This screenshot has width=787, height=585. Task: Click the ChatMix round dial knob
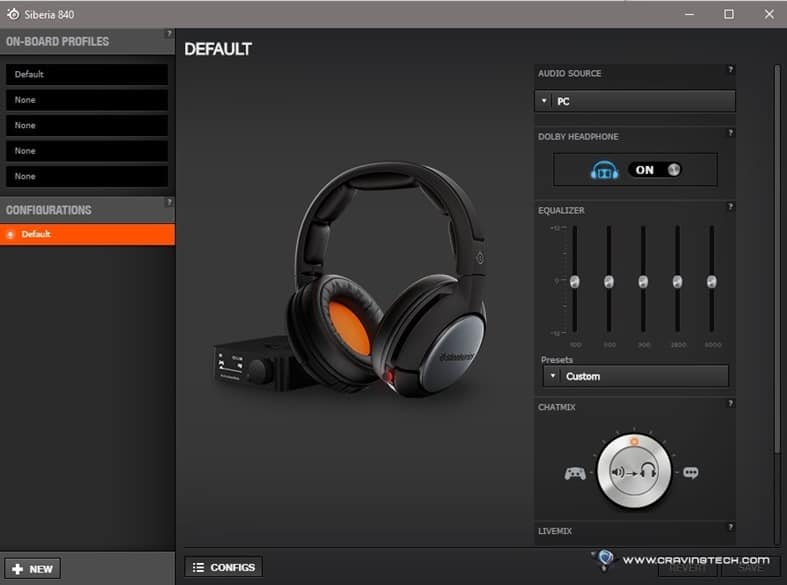[x=634, y=472]
